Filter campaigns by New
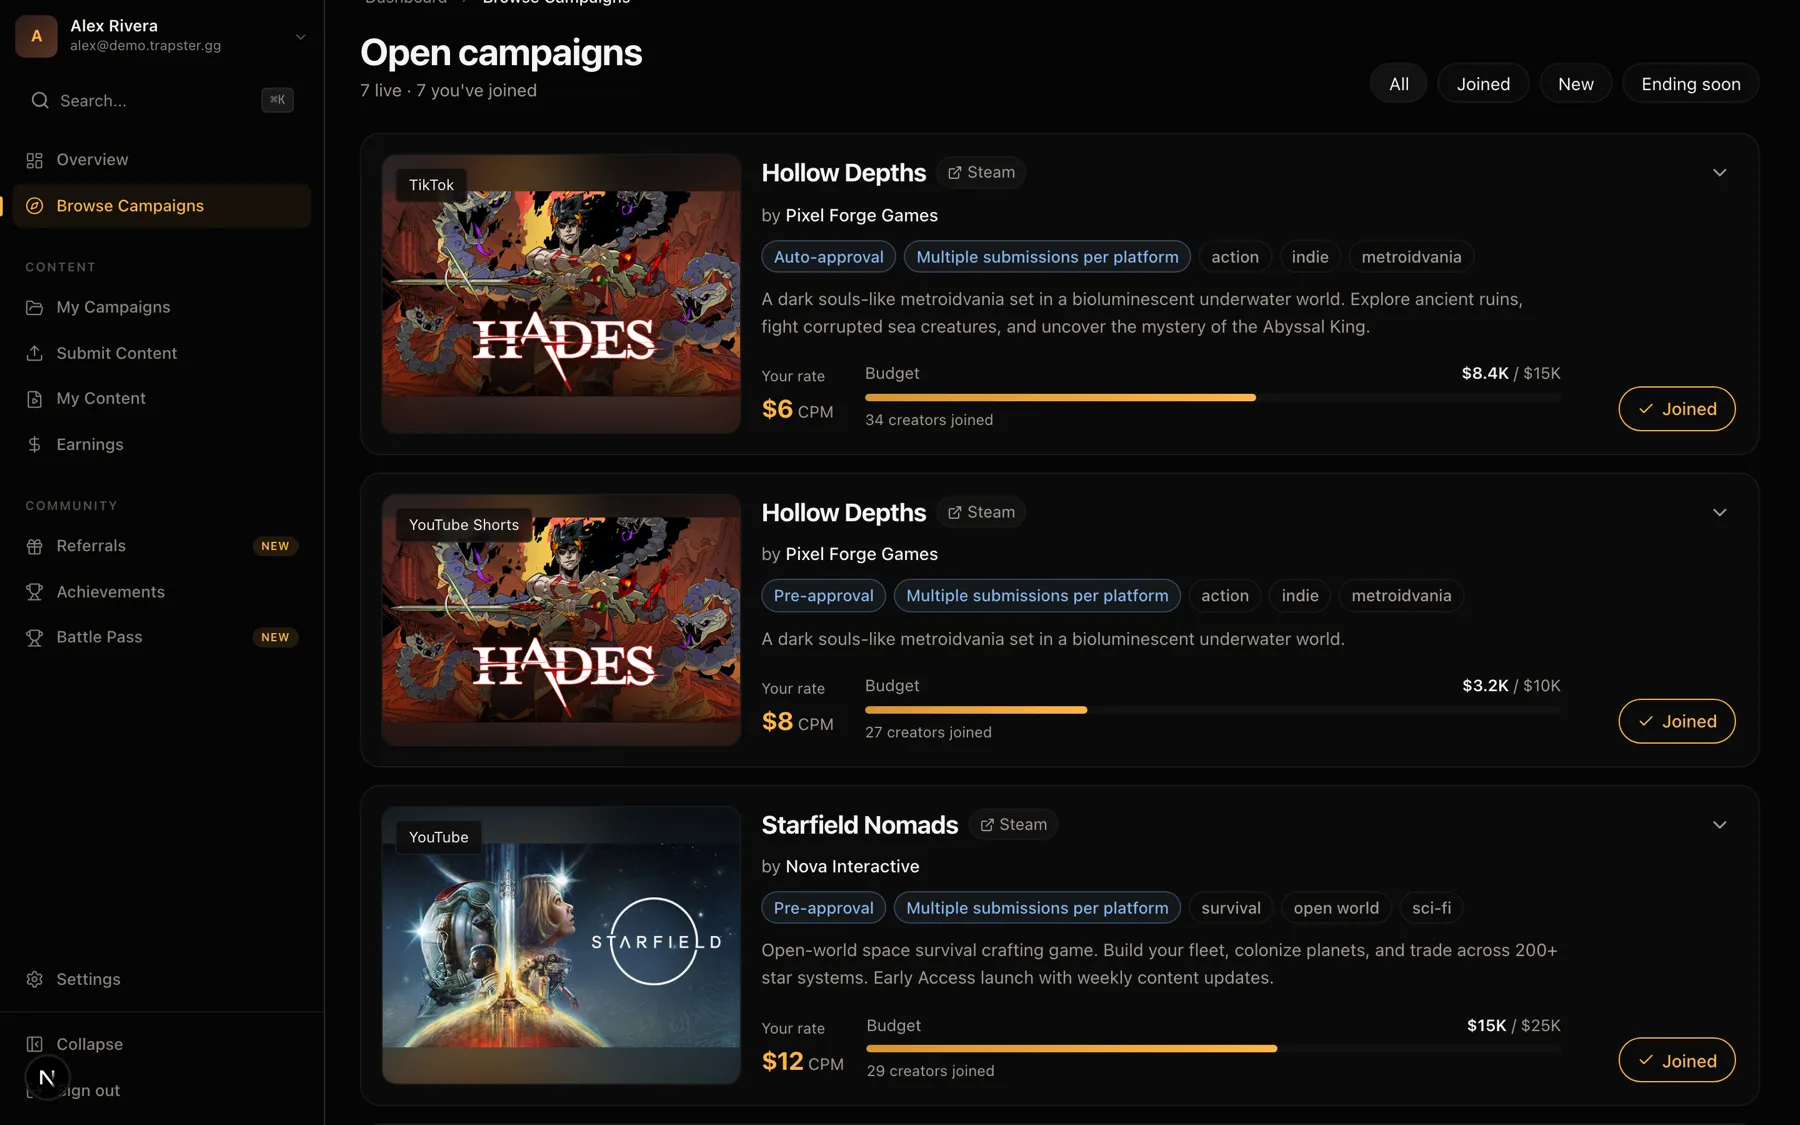1800x1125 pixels. [x=1575, y=84]
